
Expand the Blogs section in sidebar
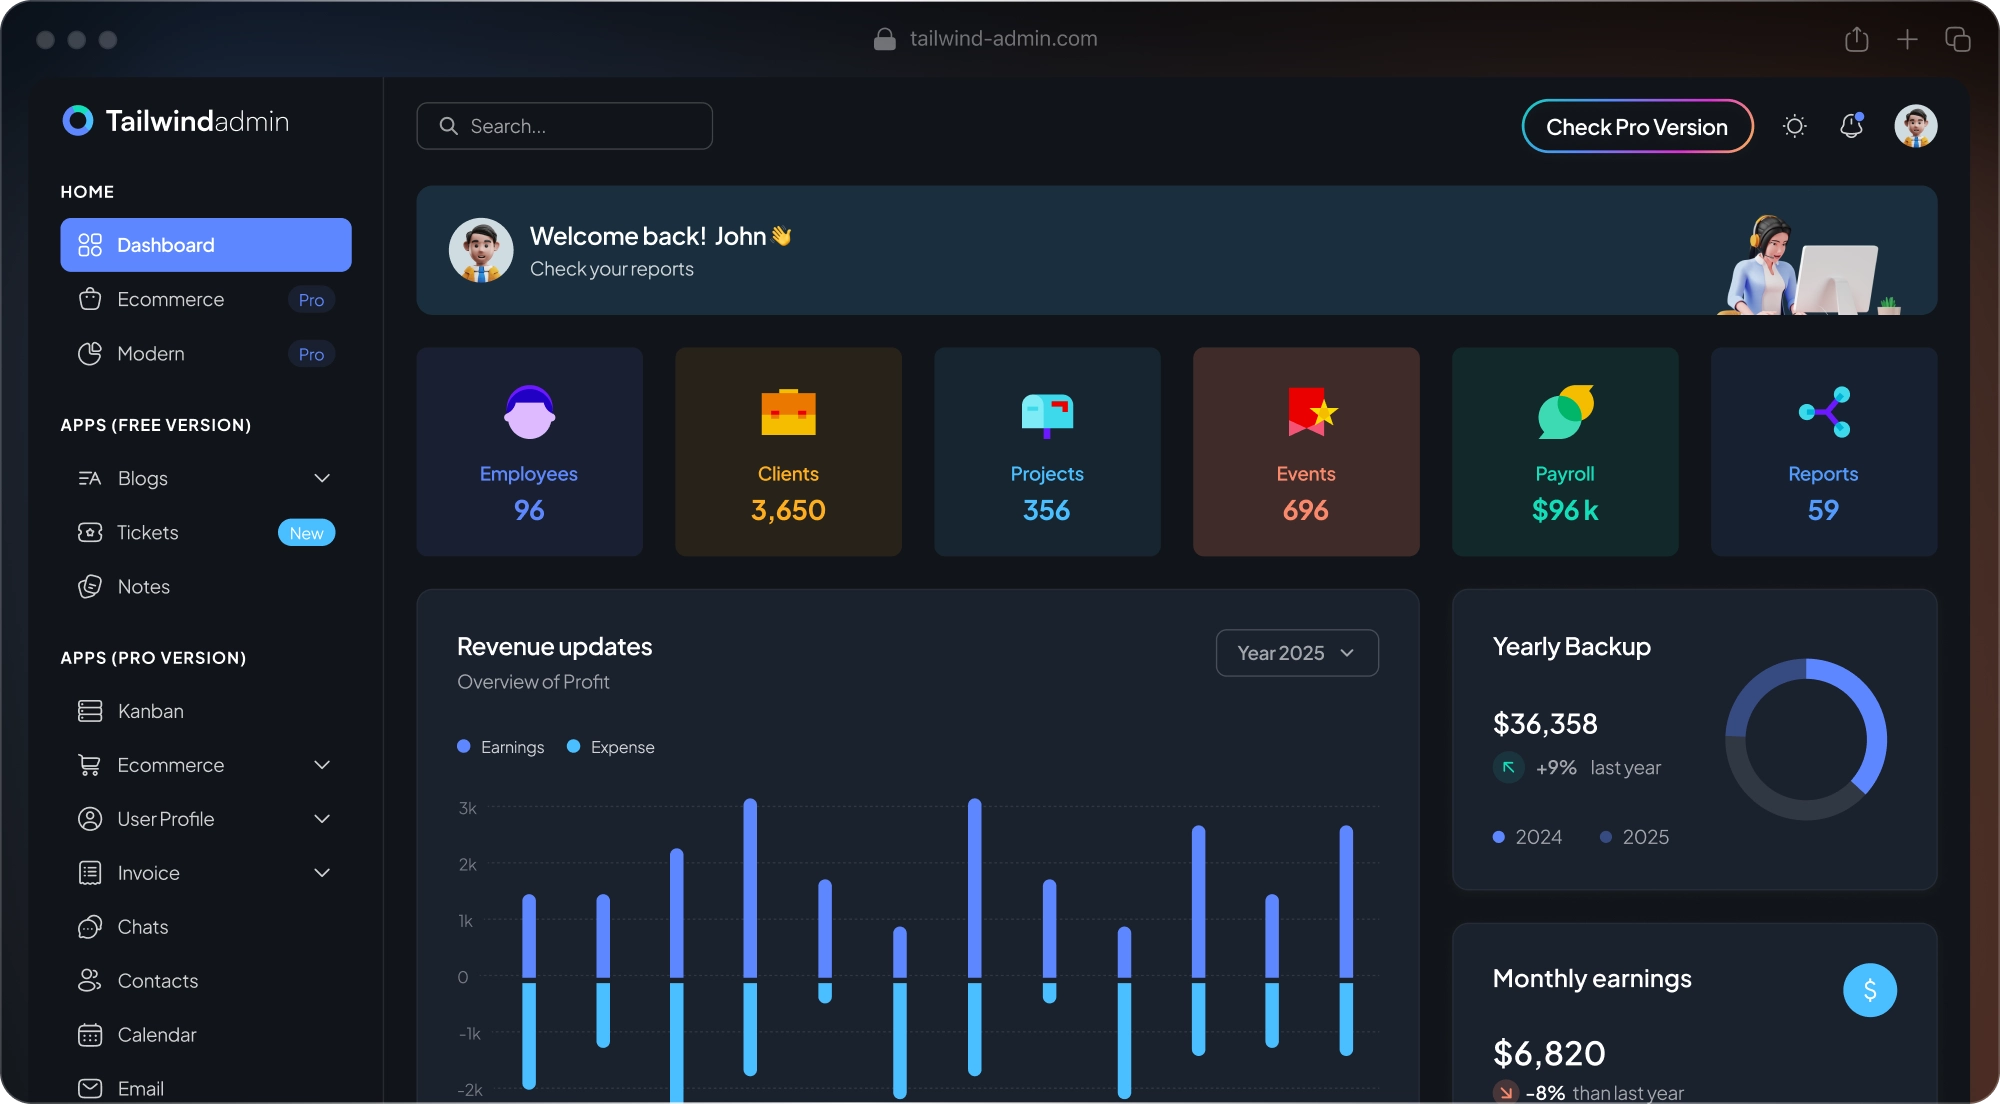(322, 478)
